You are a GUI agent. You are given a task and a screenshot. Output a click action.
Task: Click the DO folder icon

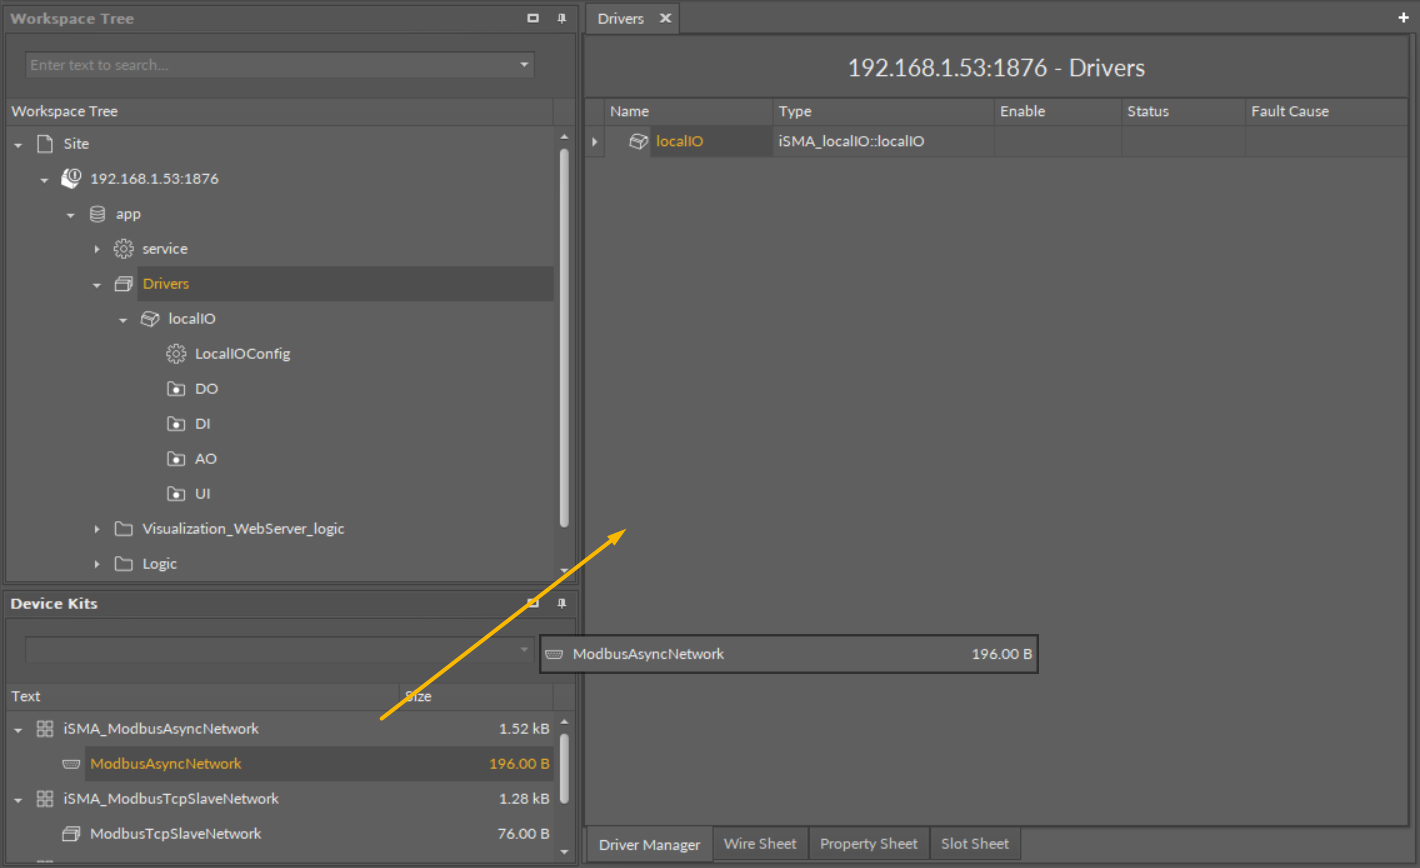point(176,389)
